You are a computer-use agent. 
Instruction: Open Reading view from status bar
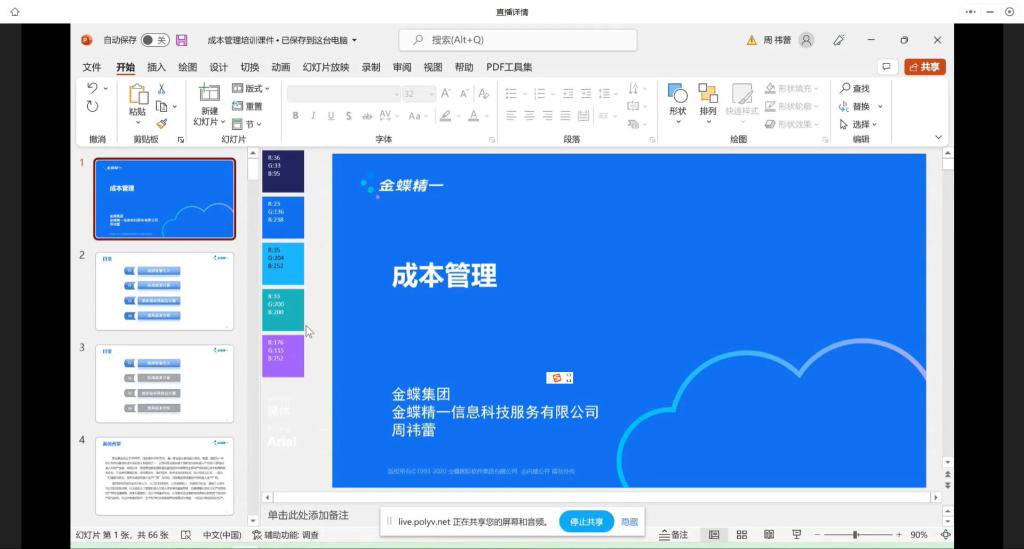pyautogui.click(x=769, y=535)
